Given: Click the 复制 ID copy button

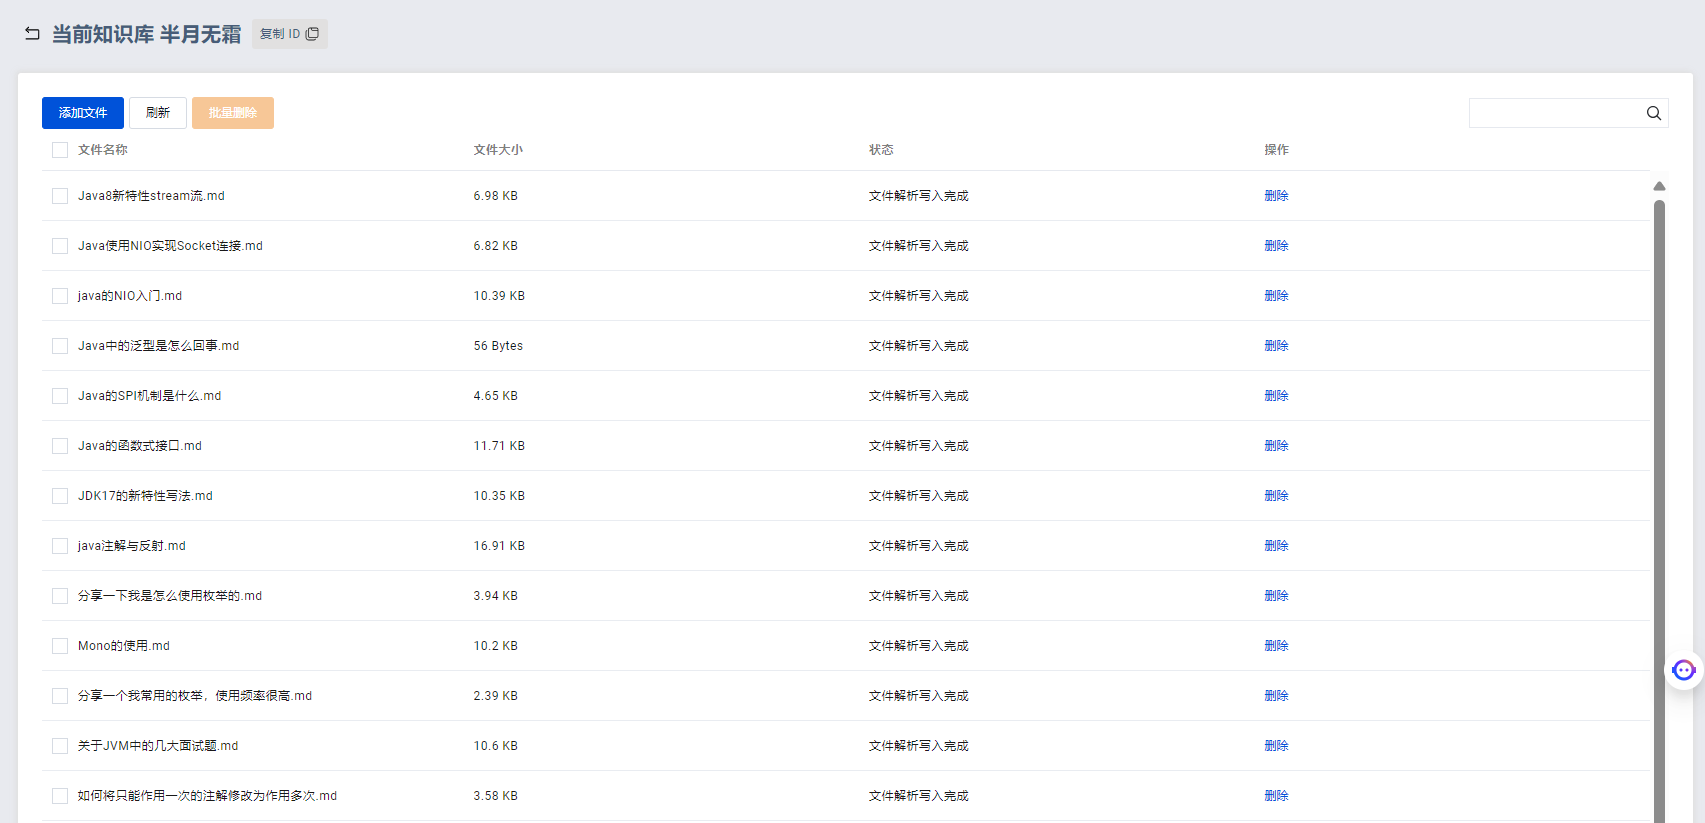Looking at the screenshot, I should click(290, 34).
